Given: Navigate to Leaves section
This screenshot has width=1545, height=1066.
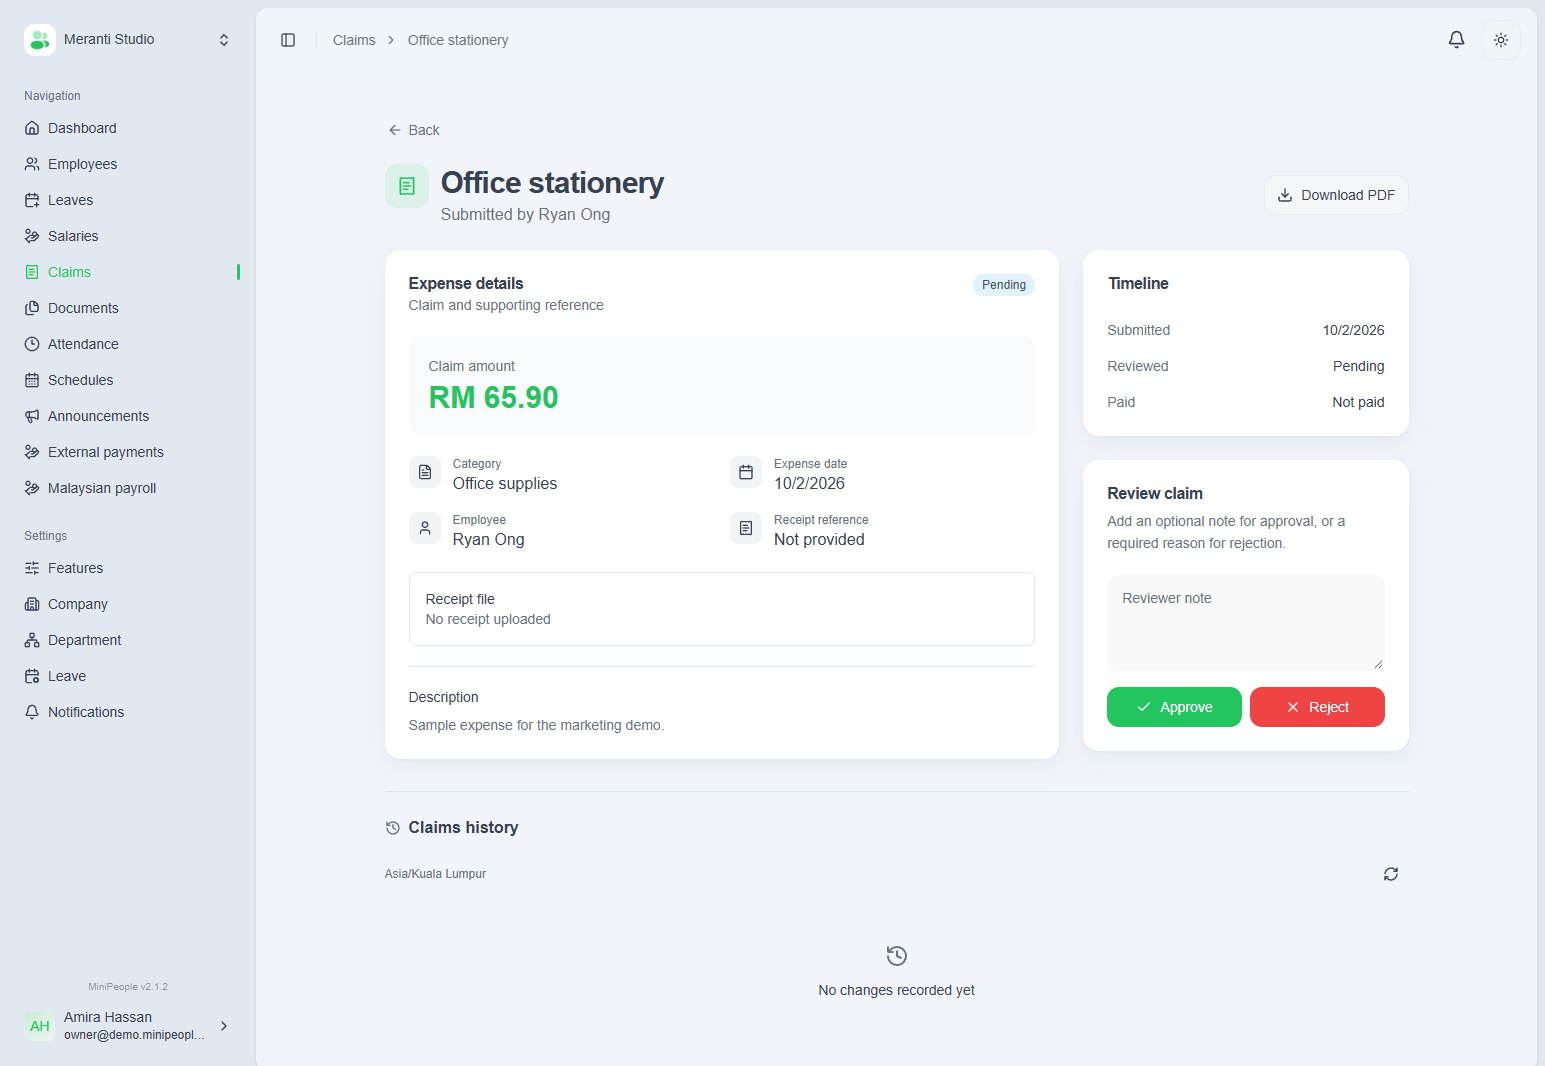Looking at the screenshot, I should click(x=128, y=200).
